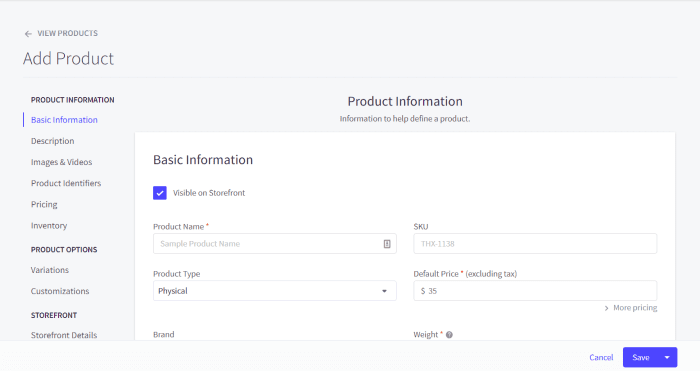Cancel adding the product
700x371 pixels.
point(601,357)
